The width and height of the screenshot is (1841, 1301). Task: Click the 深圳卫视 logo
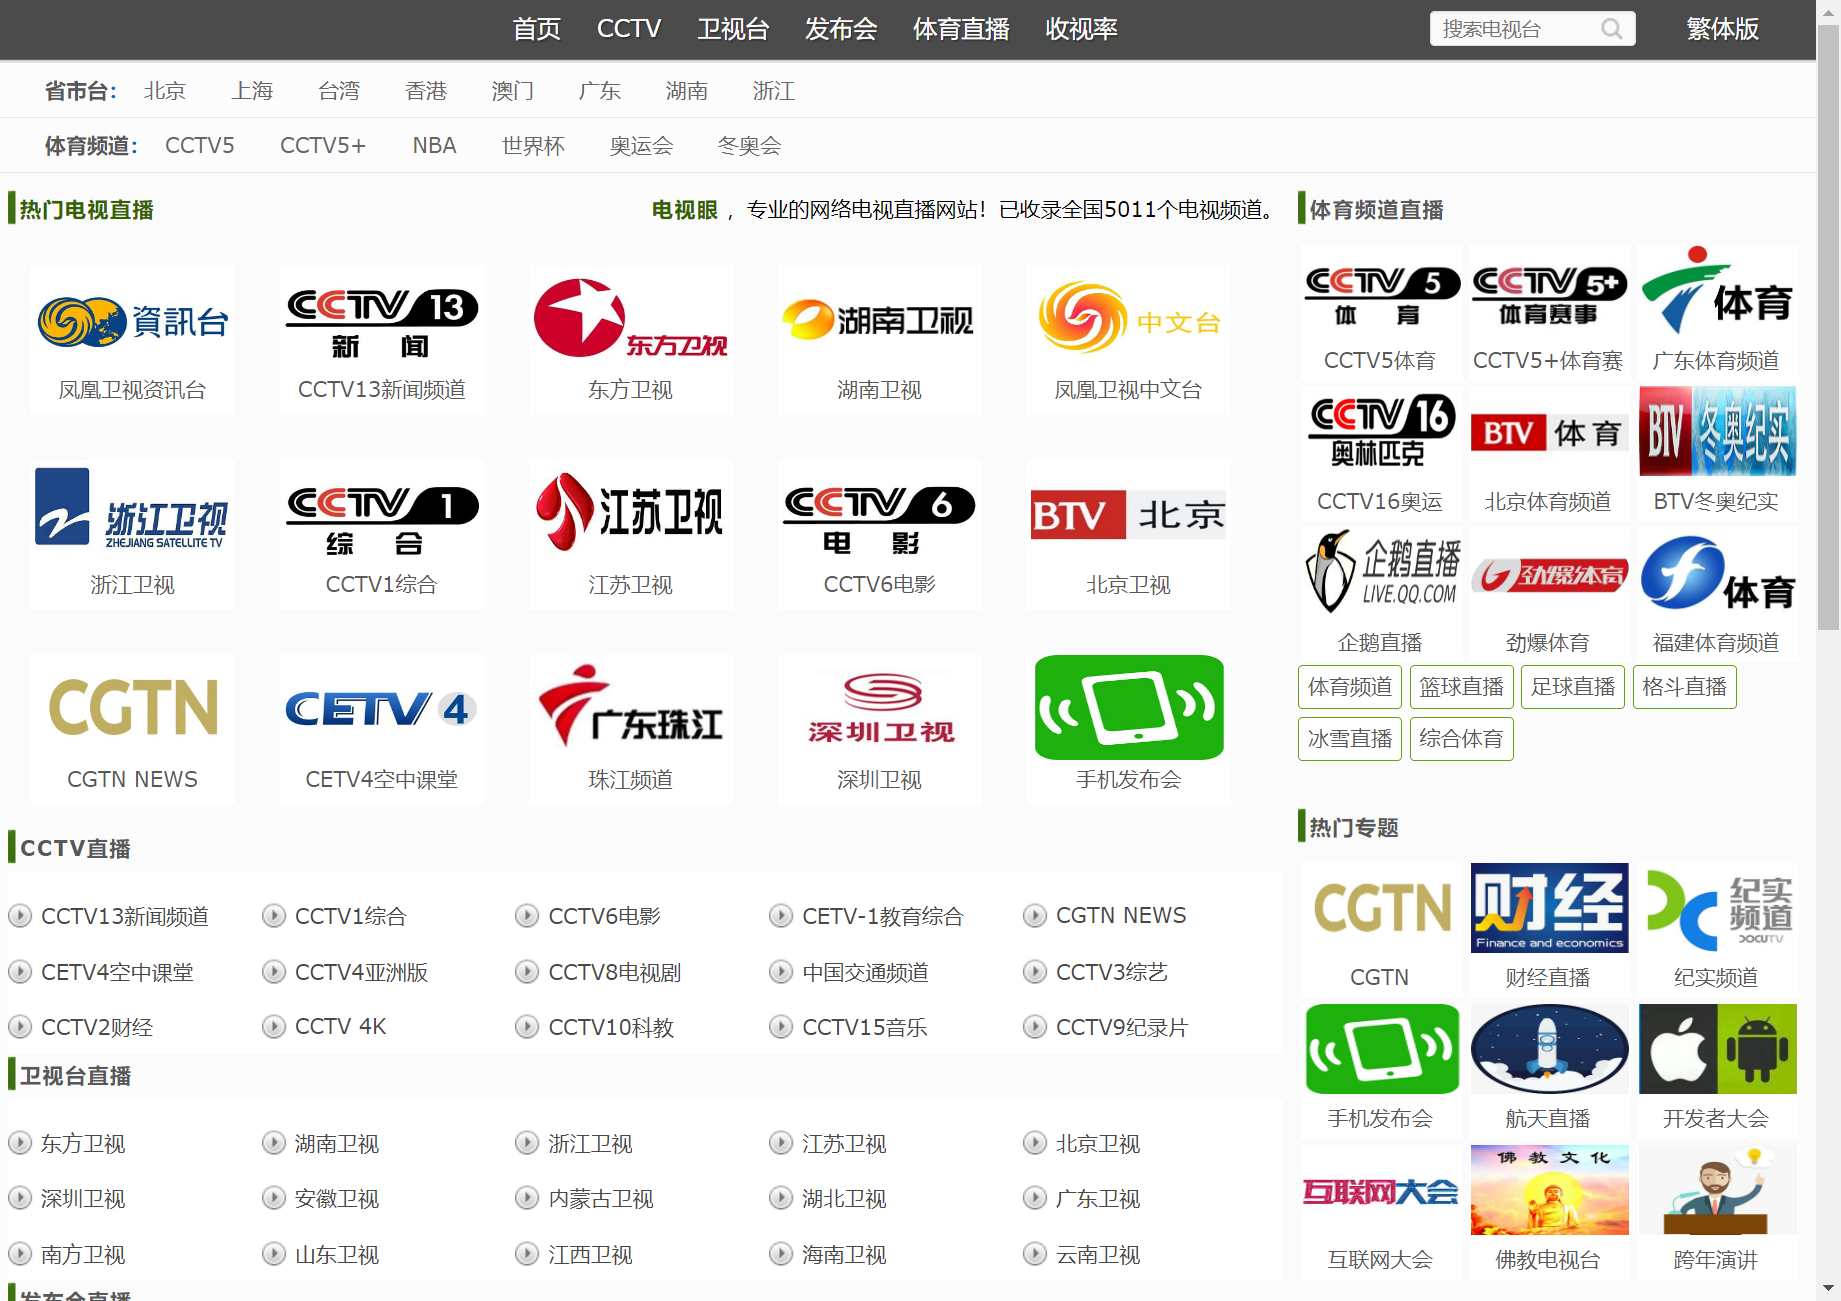click(x=879, y=709)
